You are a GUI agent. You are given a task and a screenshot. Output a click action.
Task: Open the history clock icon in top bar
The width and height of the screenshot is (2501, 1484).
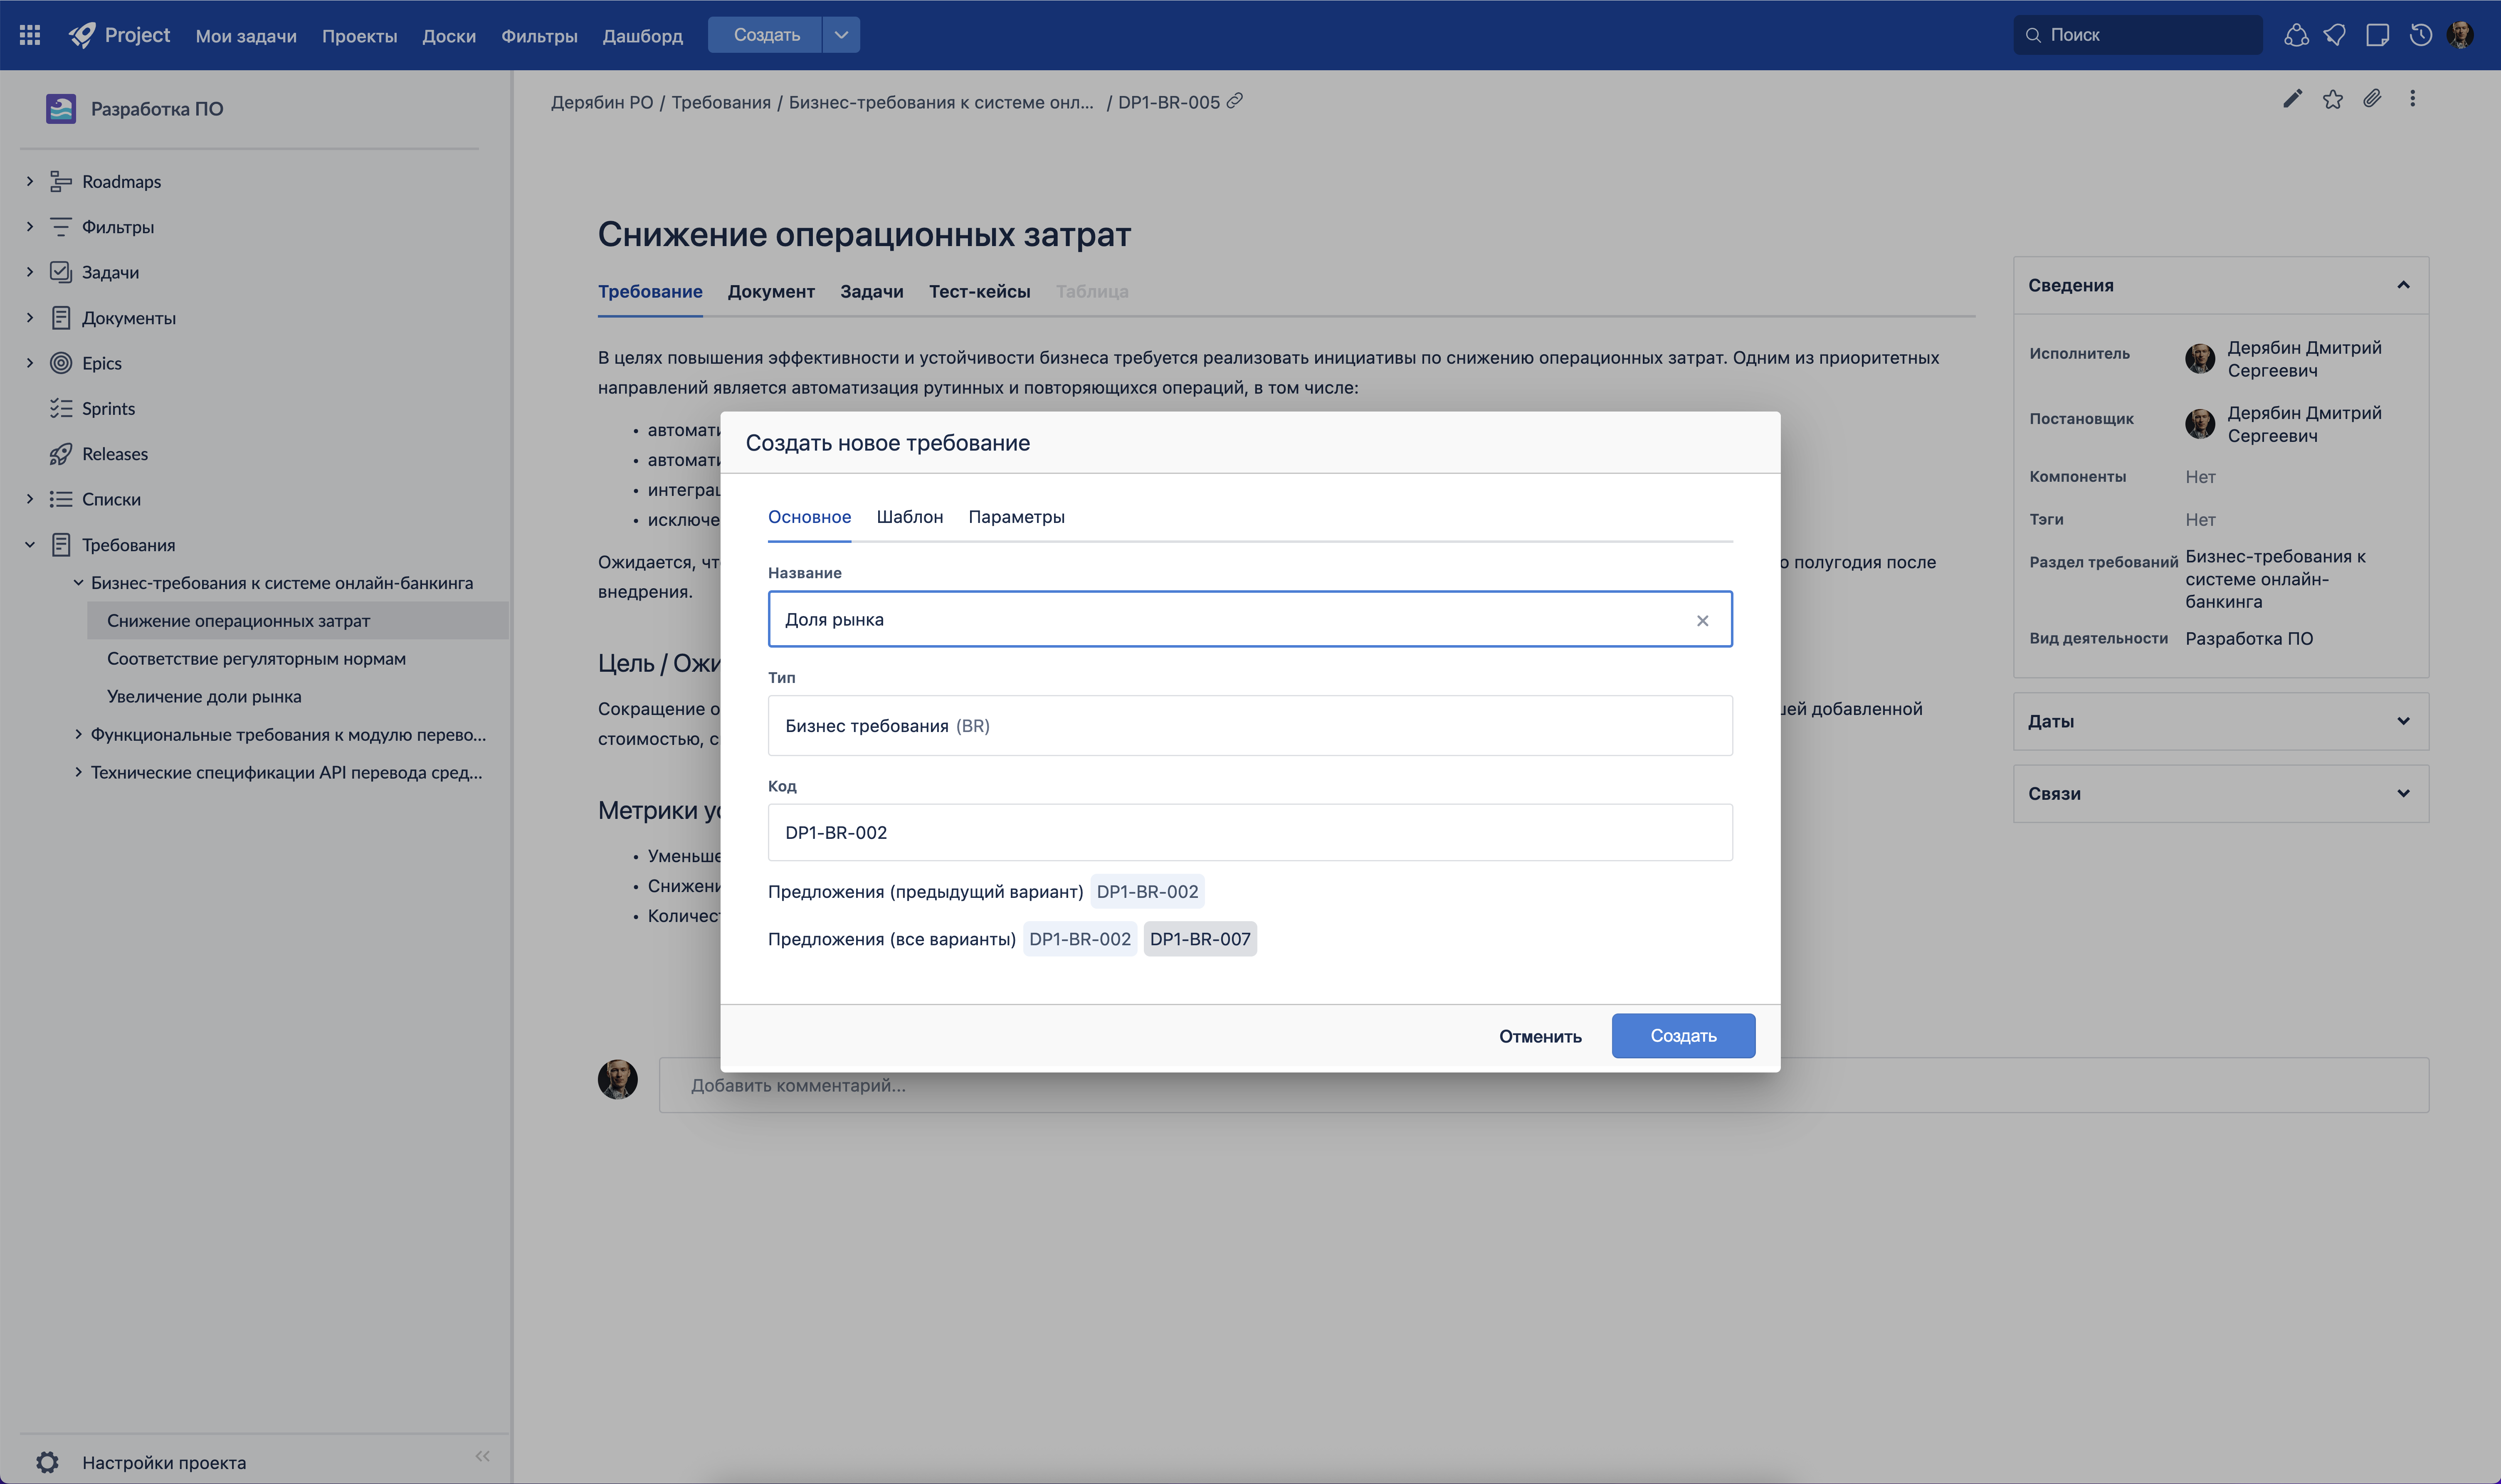2421,35
